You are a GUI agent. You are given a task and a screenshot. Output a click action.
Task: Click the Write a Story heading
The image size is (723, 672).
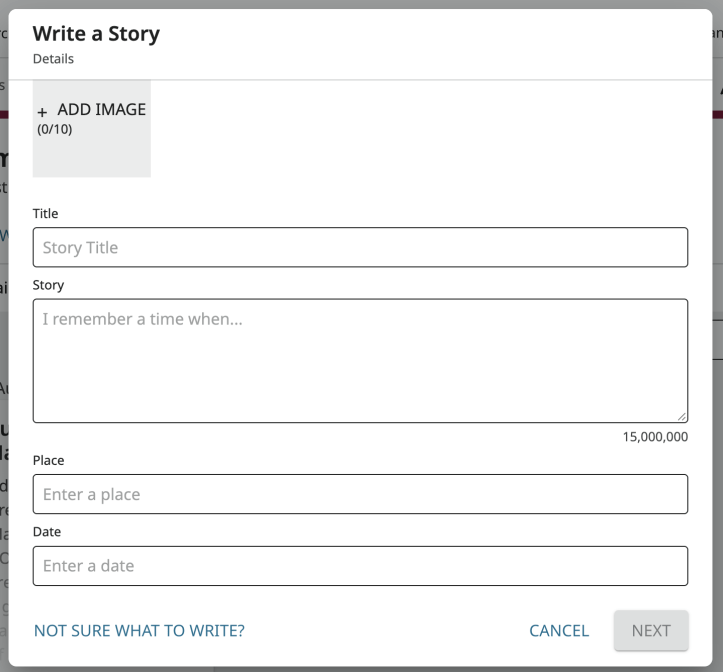pos(96,34)
